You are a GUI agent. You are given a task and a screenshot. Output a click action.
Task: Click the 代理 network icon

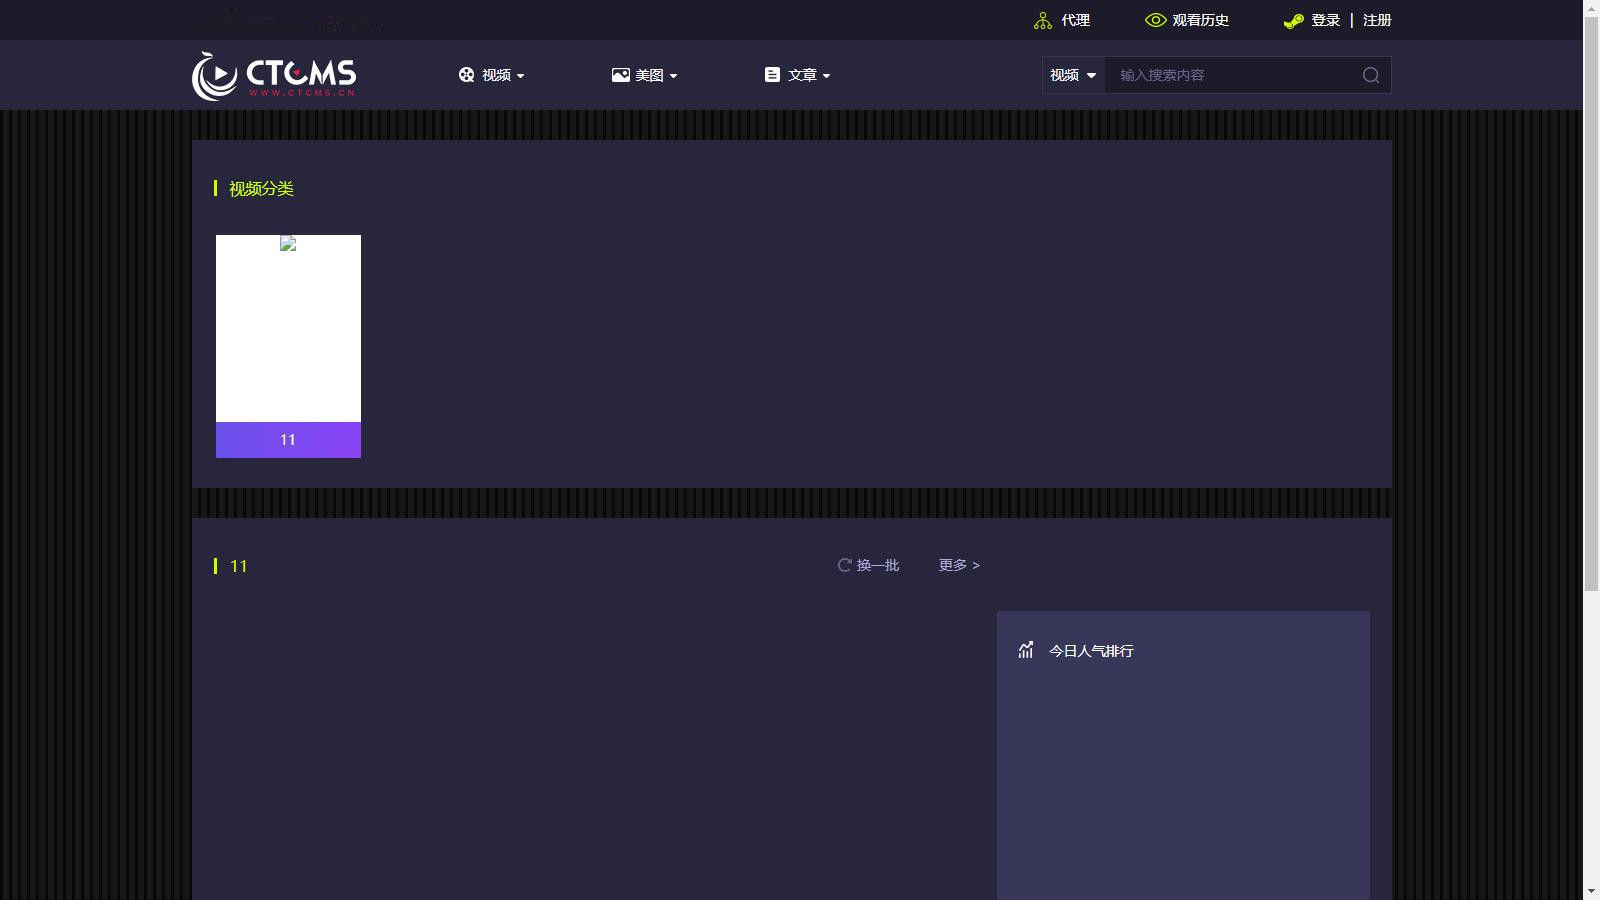coord(1043,20)
